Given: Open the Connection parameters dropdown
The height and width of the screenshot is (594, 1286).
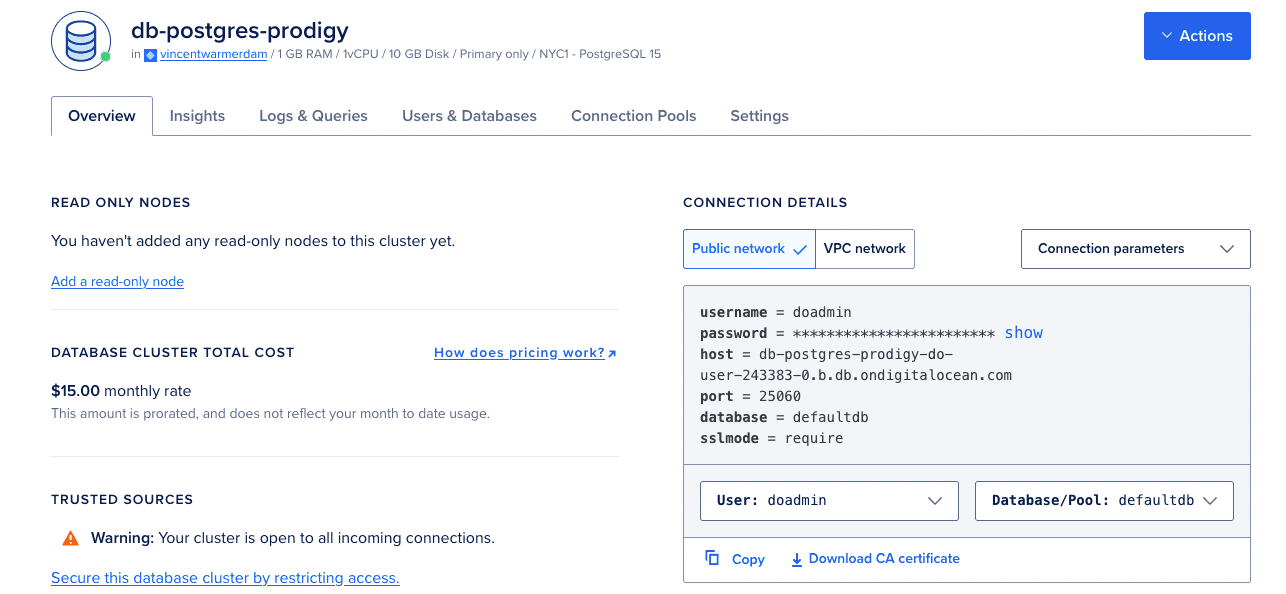Looking at the screenshot, I should coord(1135,248).
